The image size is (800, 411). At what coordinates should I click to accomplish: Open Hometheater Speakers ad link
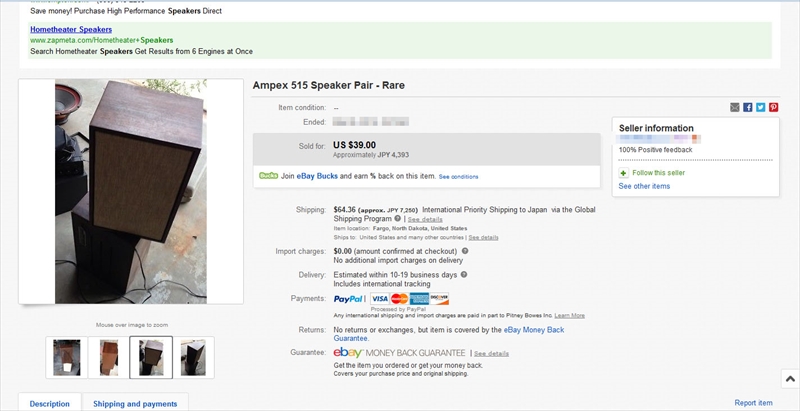pos(71,30)
